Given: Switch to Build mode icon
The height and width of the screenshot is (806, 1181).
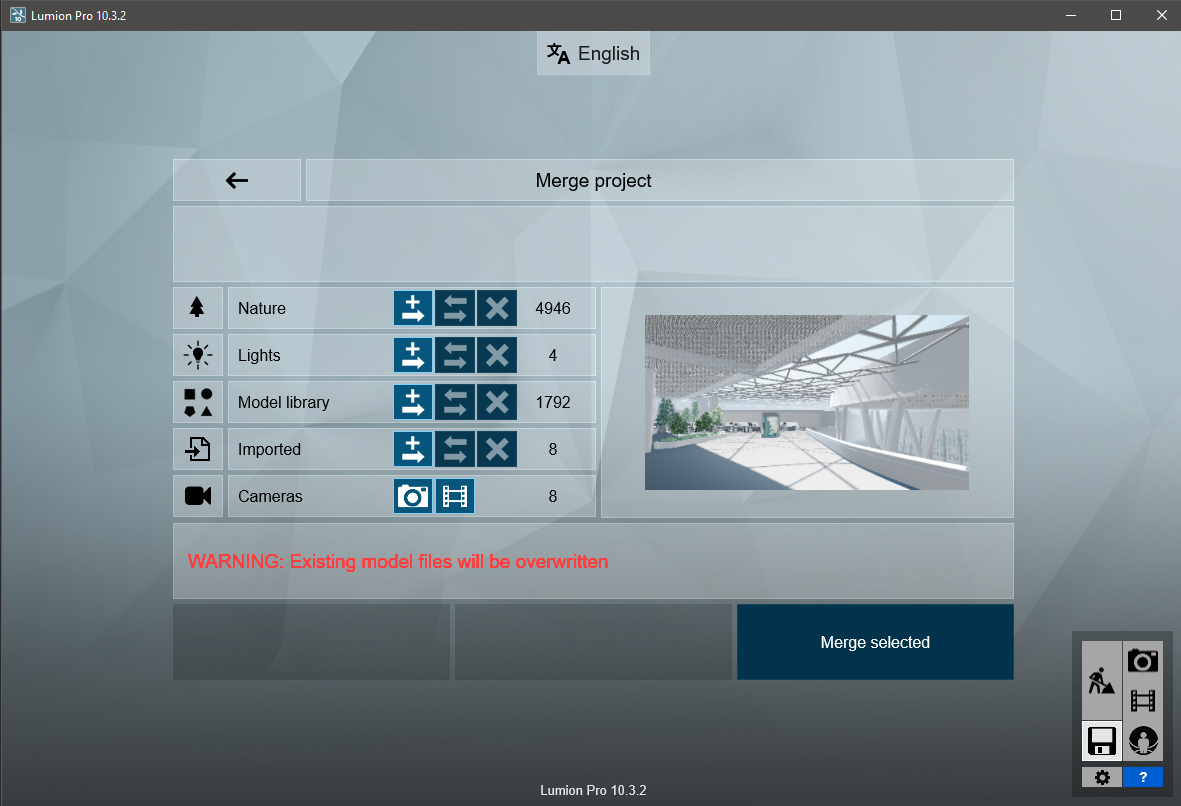Looking at the screenshot, I should 1101,681.
